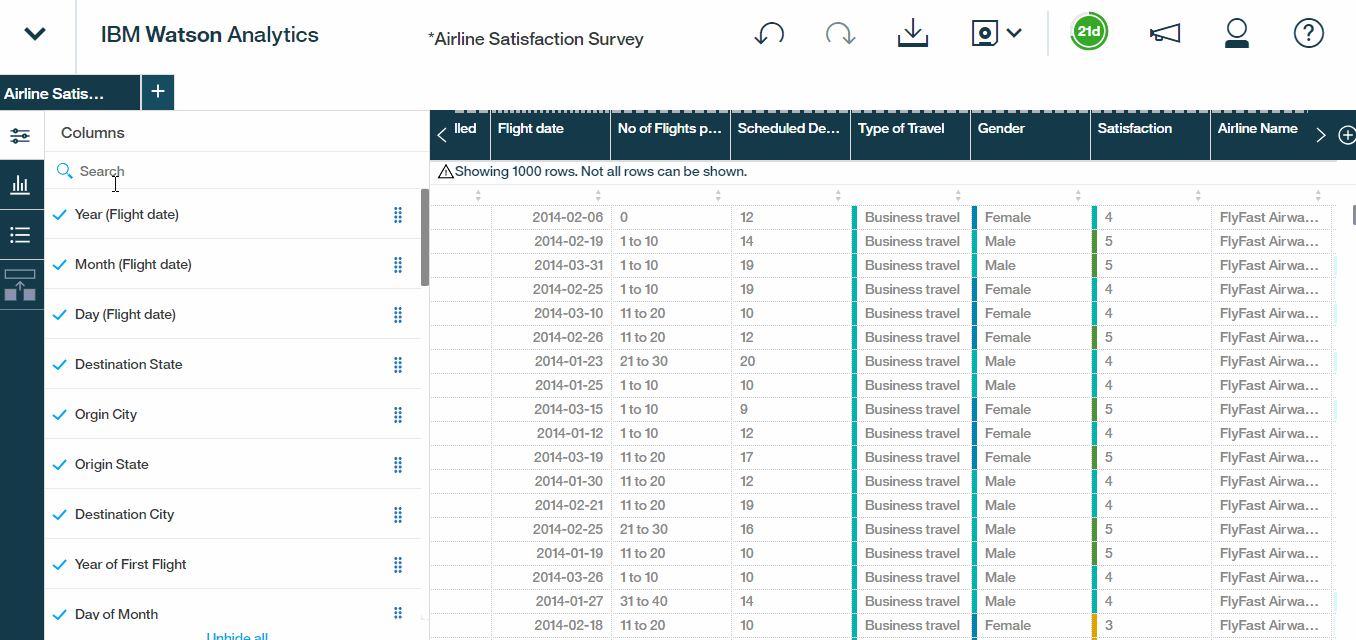Open the list view sidebar icon
The height and width of the screenshot is (640, 1356).
20,235
